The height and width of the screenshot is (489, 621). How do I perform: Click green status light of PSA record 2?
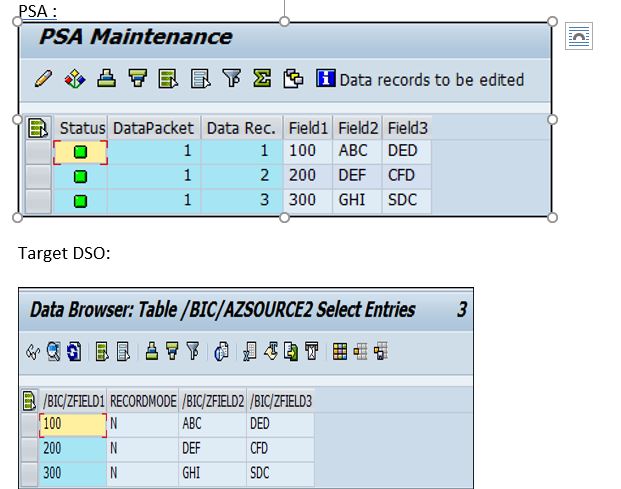[x=80, y=177]
